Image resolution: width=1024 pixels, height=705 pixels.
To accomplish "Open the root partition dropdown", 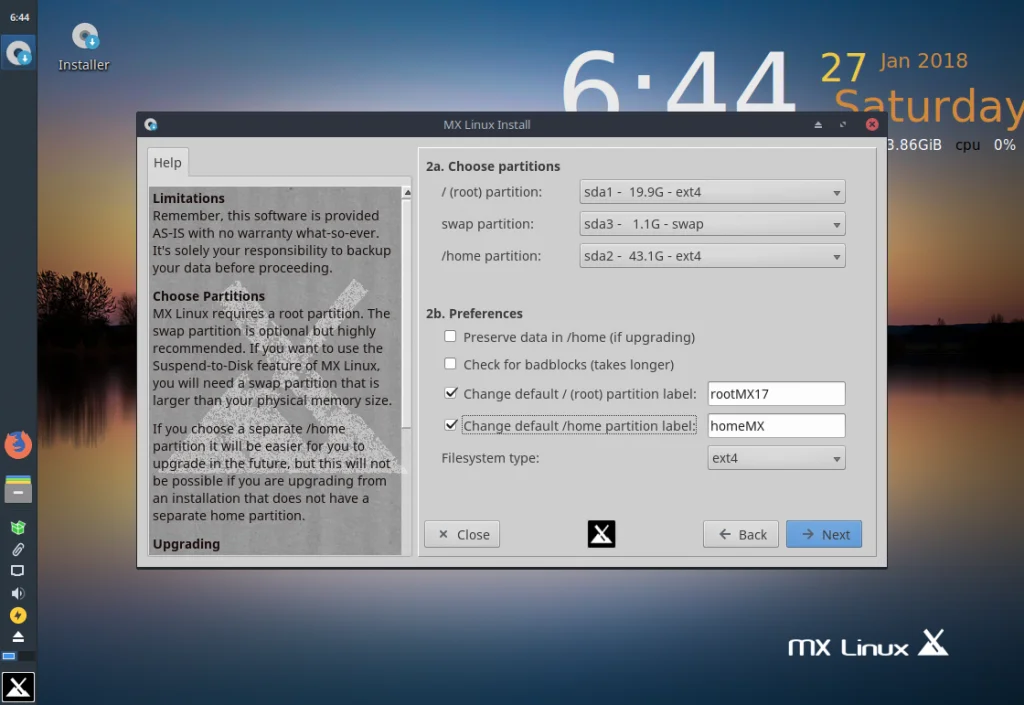I will [712, 192].
